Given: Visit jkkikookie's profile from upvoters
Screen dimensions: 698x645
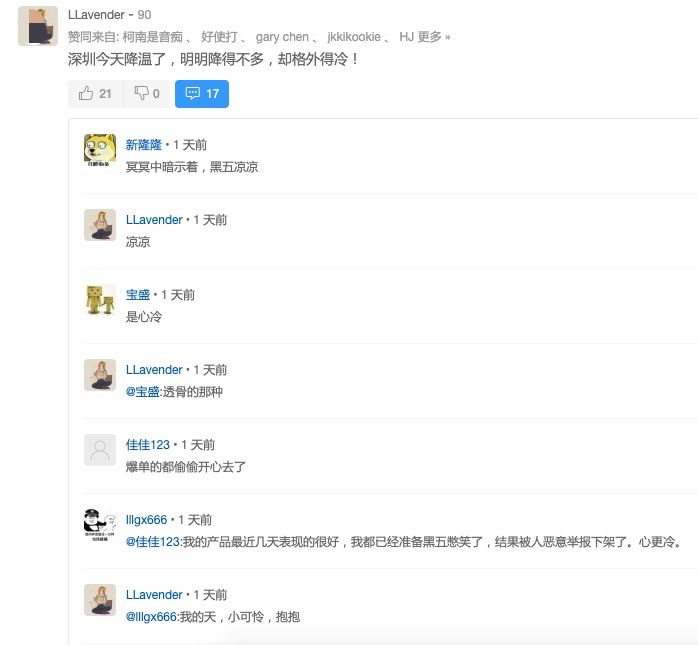Looking at the screenshot, I should [x=354, y=37].
